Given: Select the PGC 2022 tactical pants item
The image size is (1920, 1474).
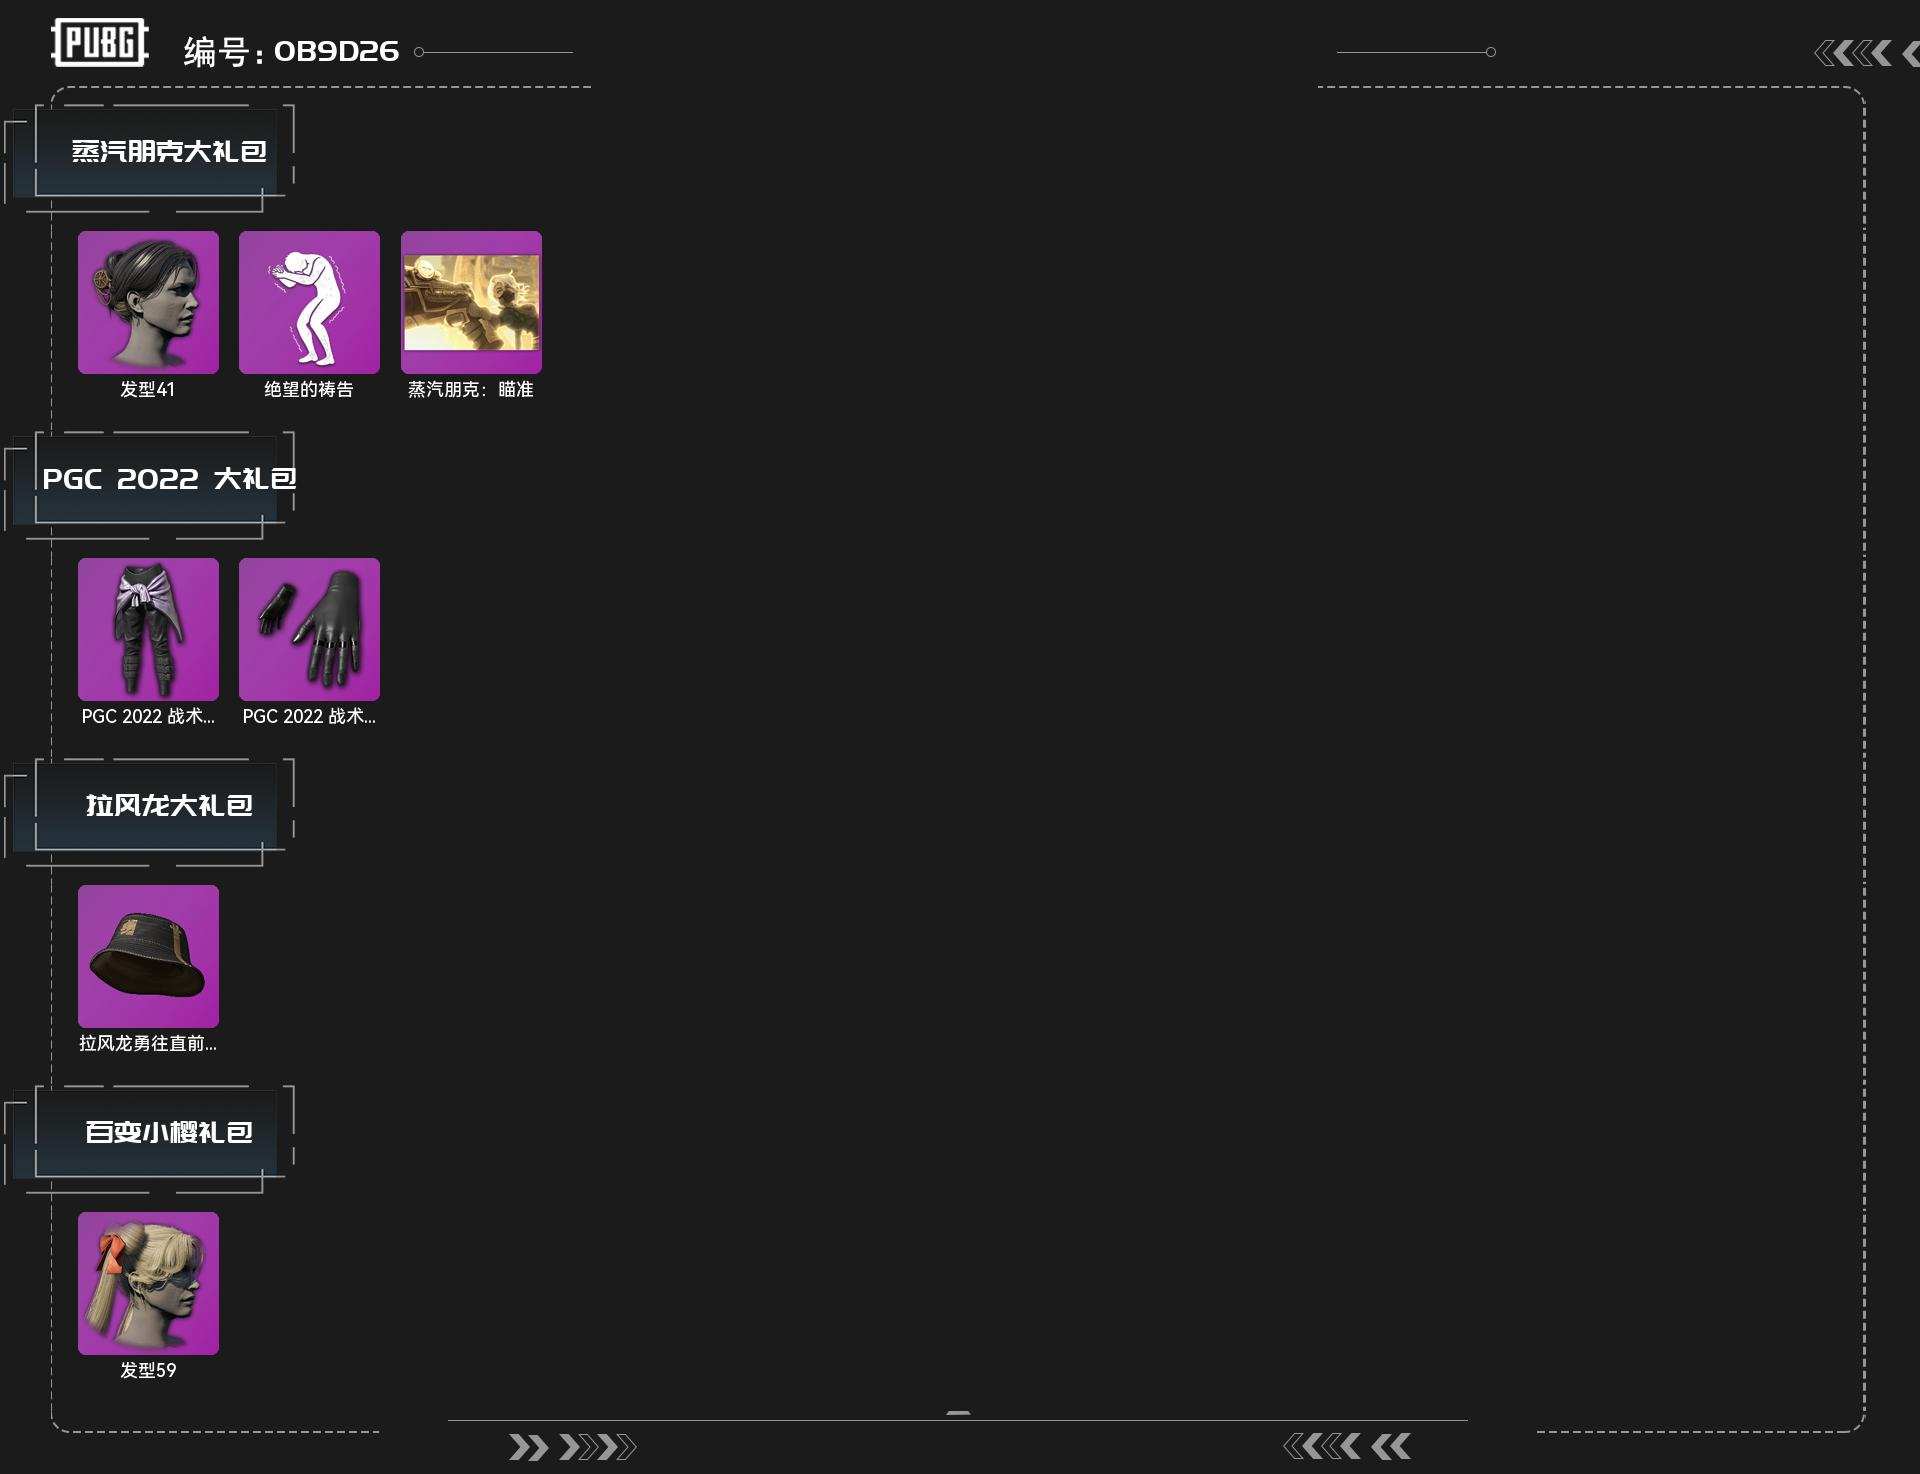Looking at the screenshot, I should tap(148, 629).
